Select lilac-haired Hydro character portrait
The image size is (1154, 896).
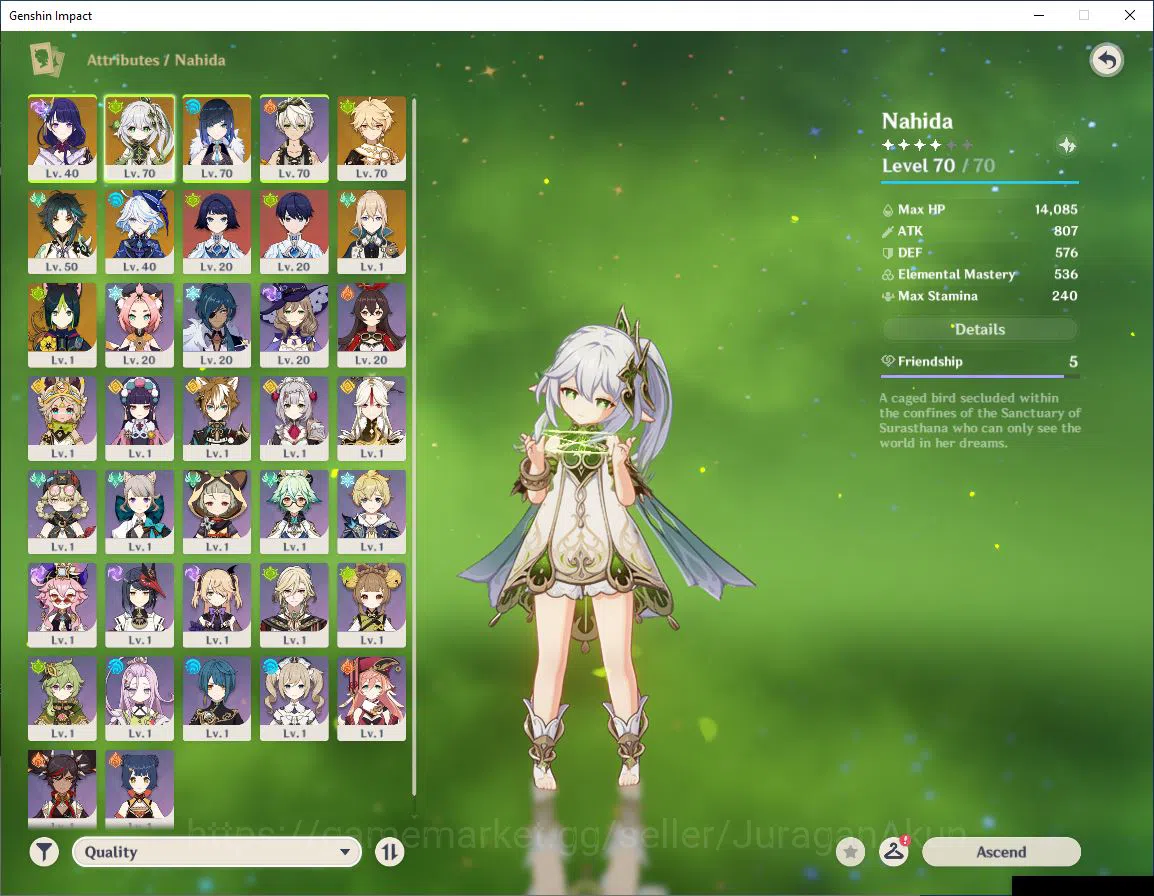click(x=139, y=699)
